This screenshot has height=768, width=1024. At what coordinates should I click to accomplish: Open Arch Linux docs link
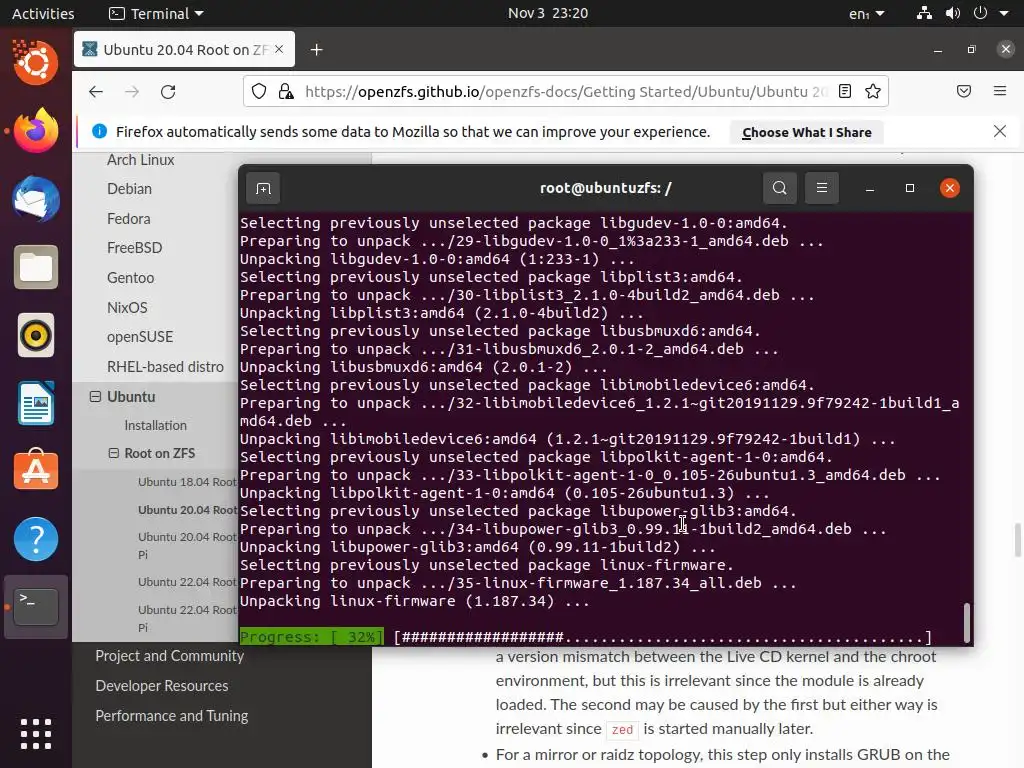(140, 159)
